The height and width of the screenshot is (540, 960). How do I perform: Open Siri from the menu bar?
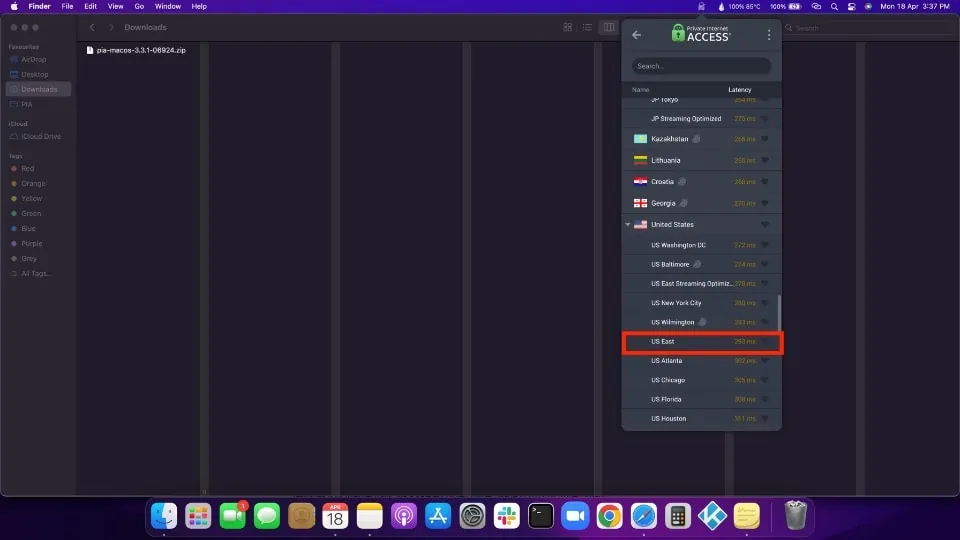(868, 6)
